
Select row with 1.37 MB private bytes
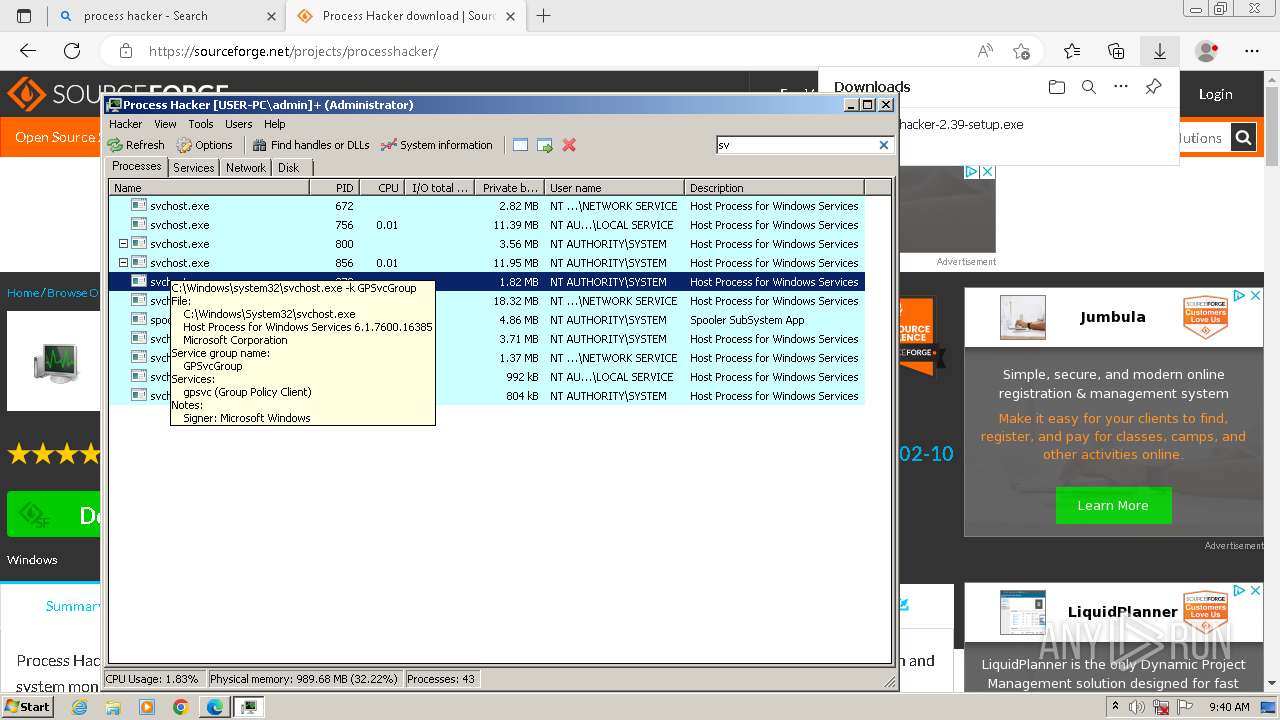486,358
